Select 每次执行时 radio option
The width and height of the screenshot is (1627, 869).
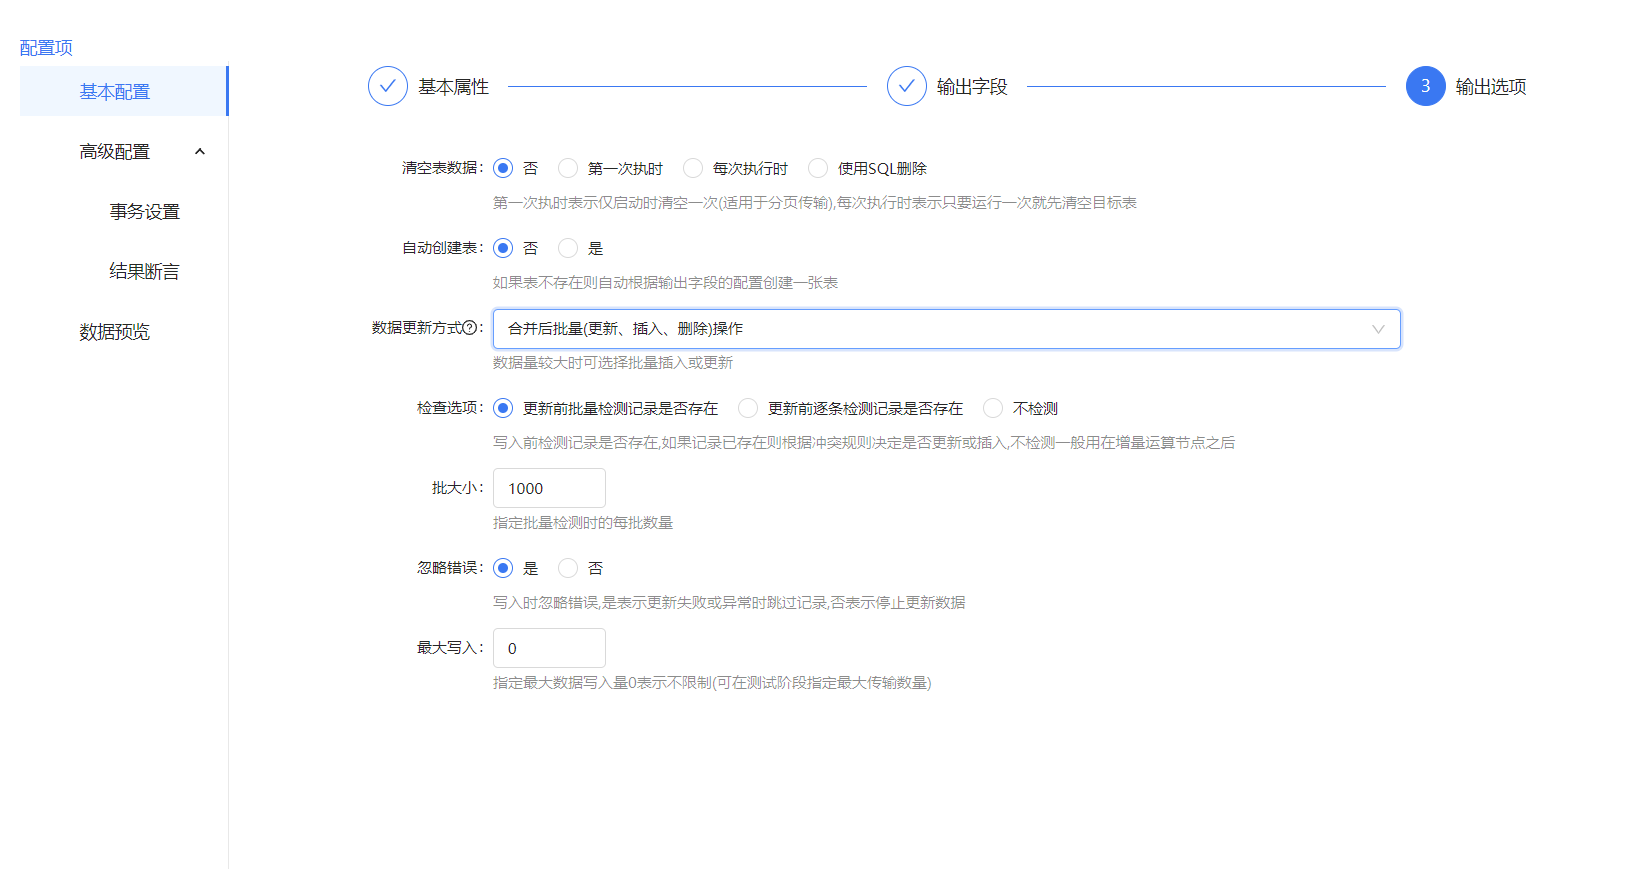coord(693,168)
